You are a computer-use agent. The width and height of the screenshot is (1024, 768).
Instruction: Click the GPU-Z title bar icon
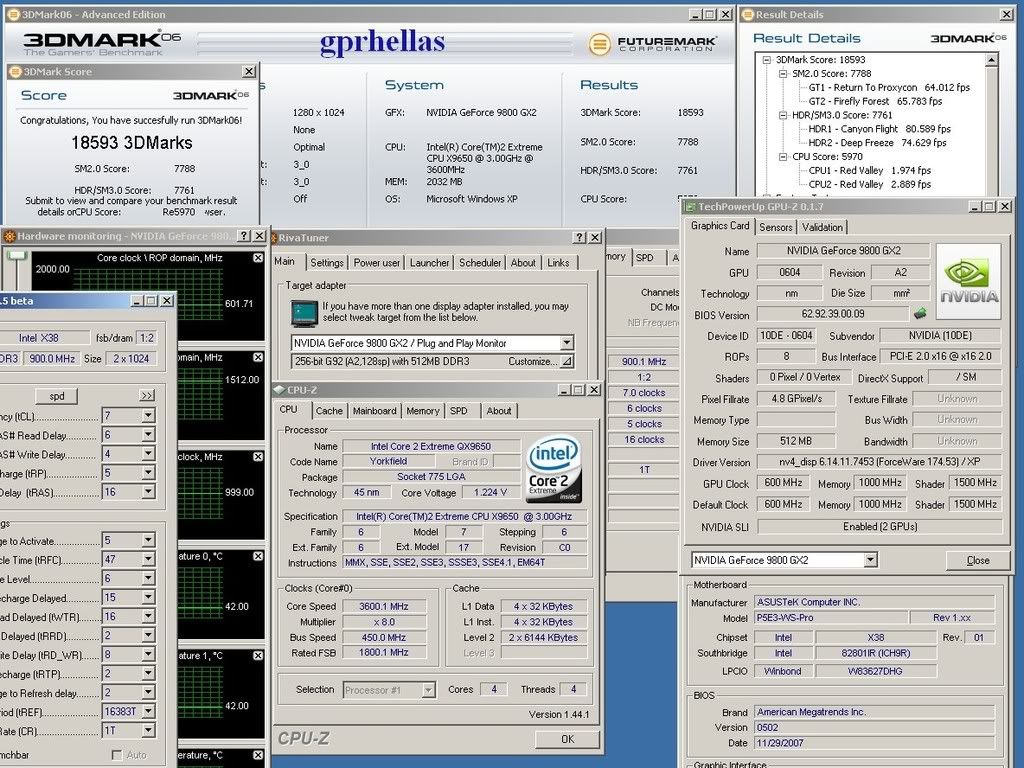690,206
